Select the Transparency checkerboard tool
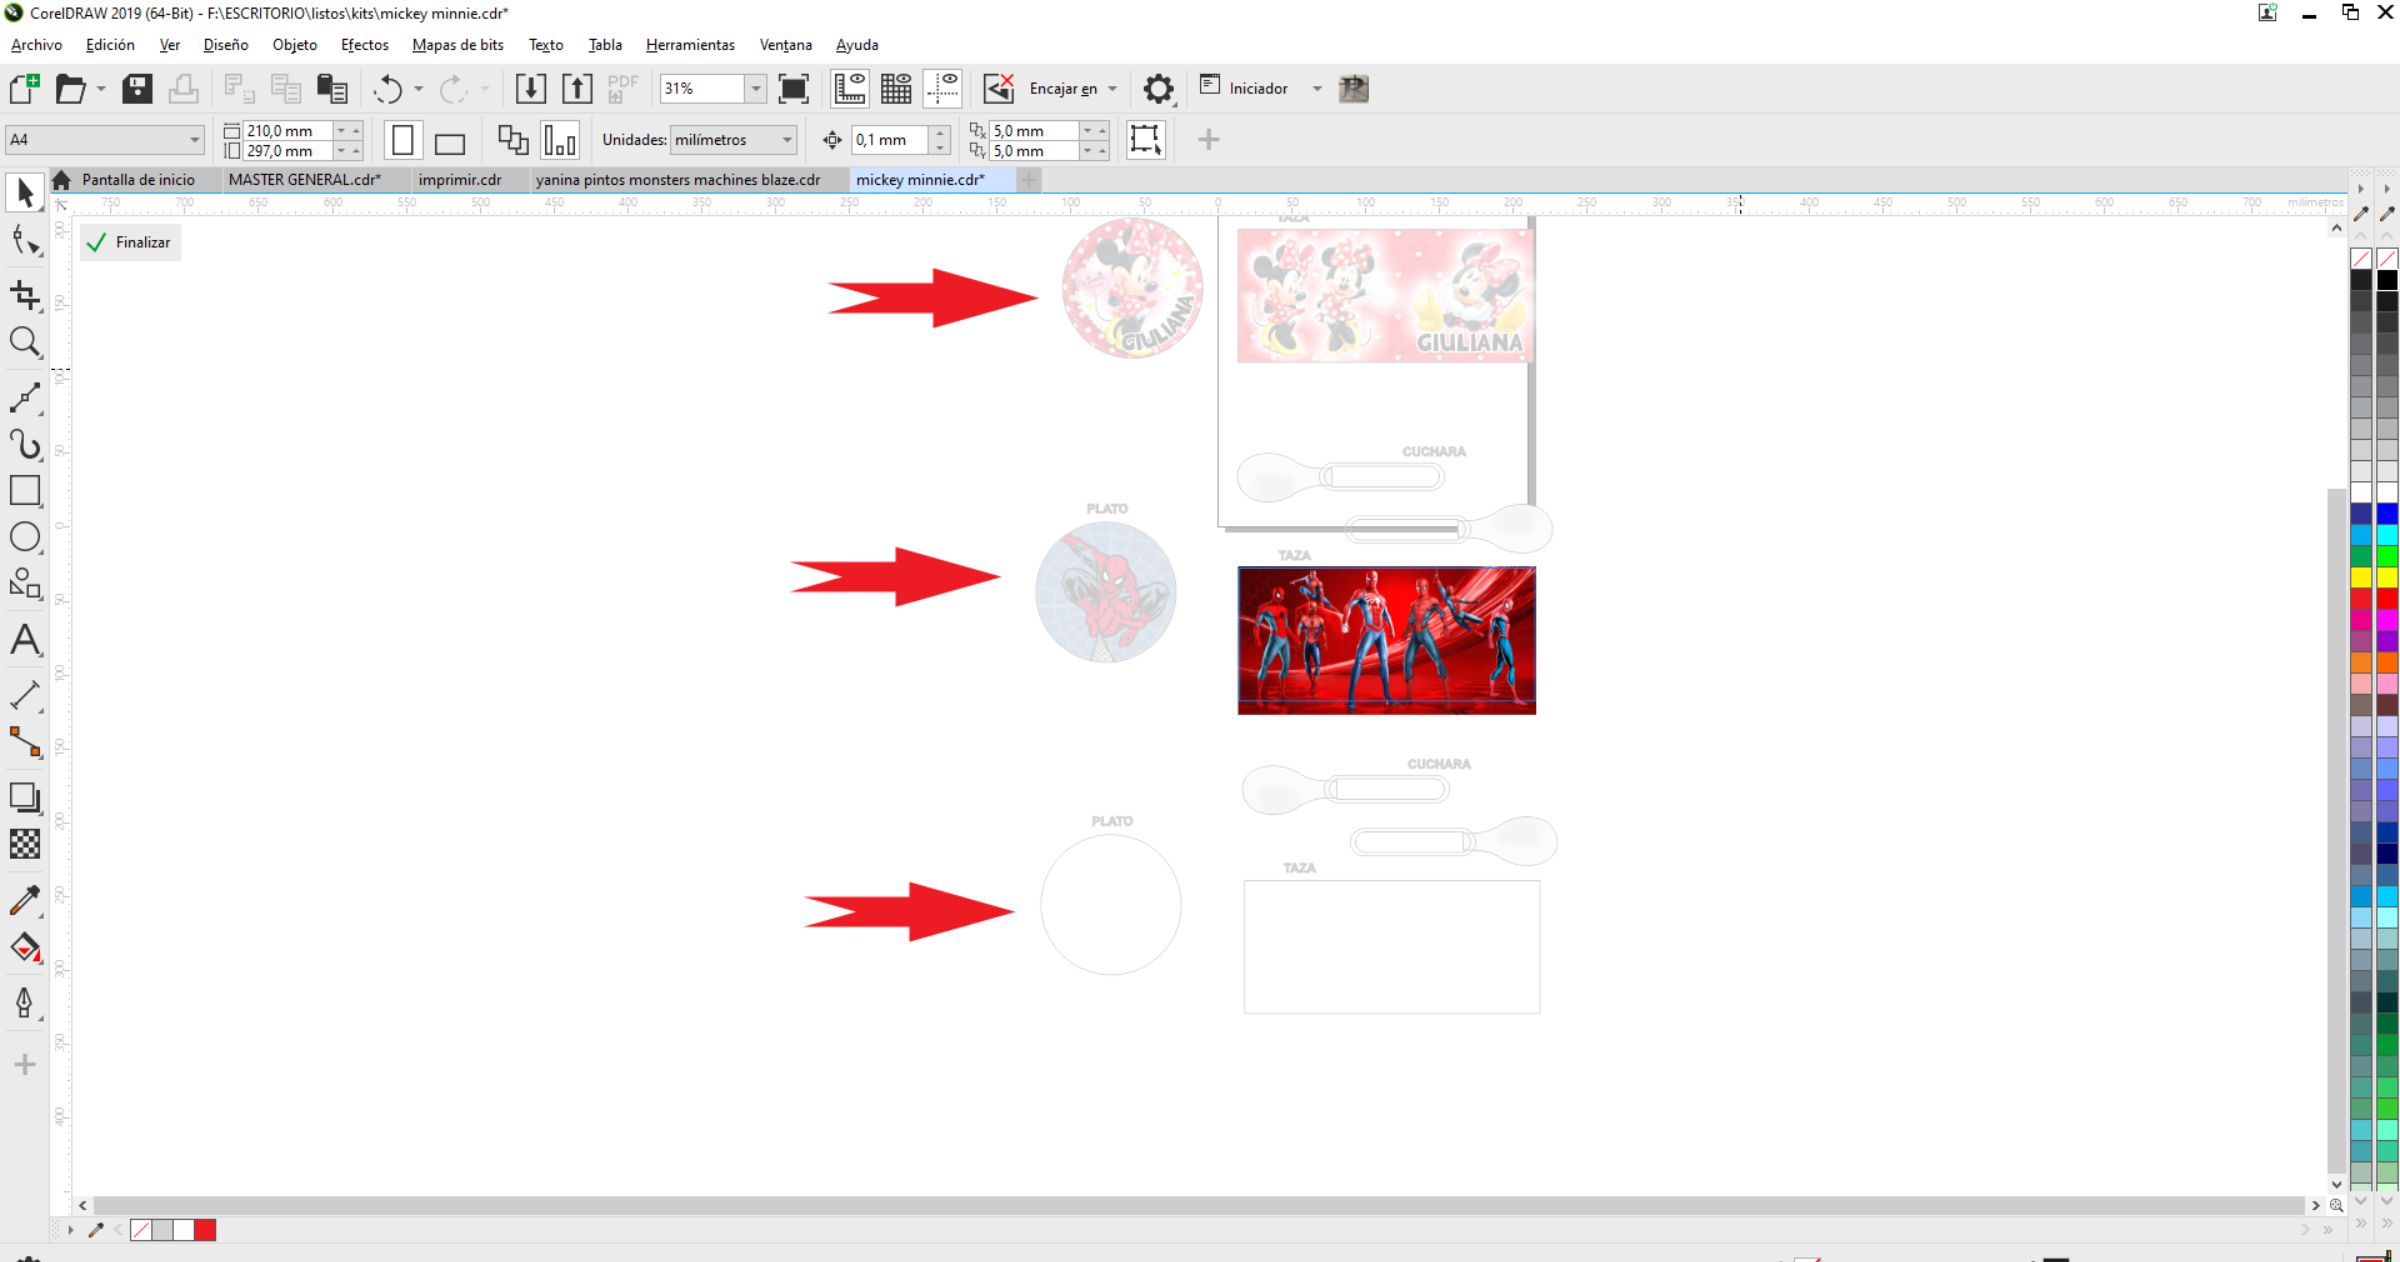2400x1262 pixels. tap(24, 844)
